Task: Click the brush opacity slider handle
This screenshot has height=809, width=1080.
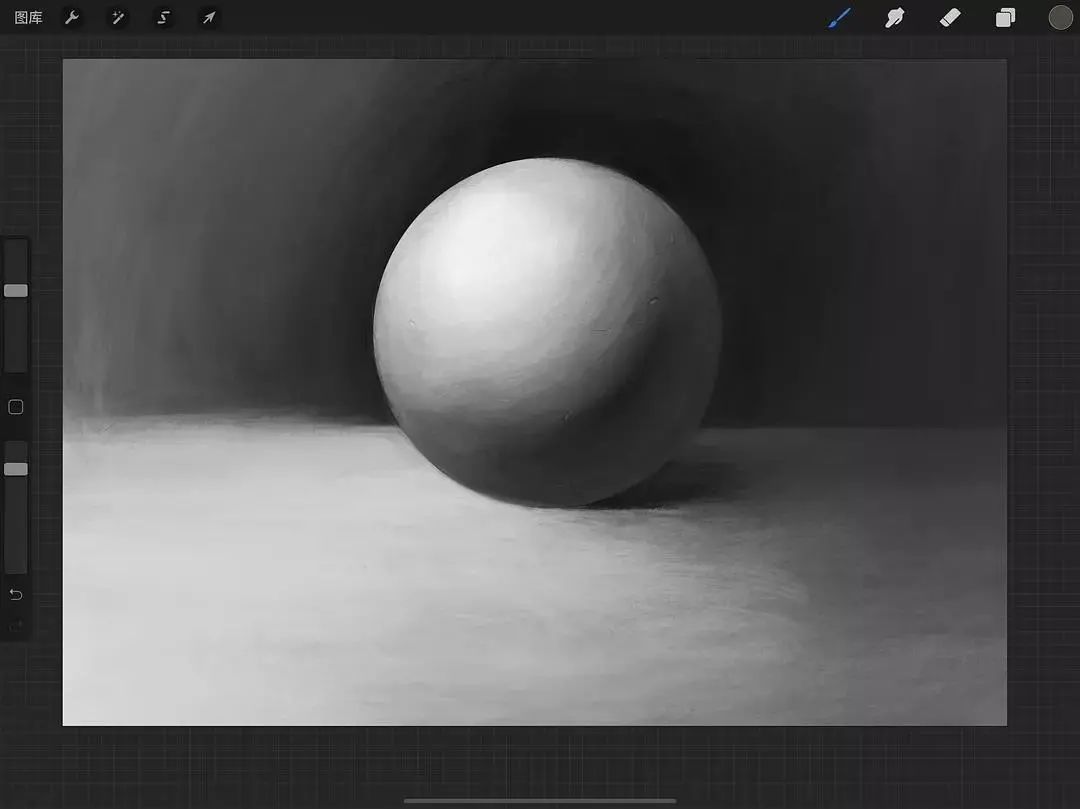Action: click(16, 469)
